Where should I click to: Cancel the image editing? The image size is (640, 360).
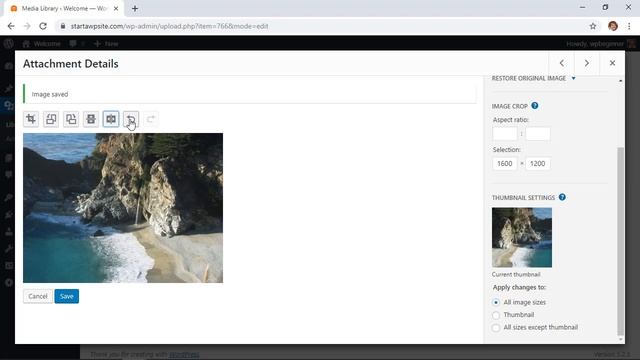38,296
